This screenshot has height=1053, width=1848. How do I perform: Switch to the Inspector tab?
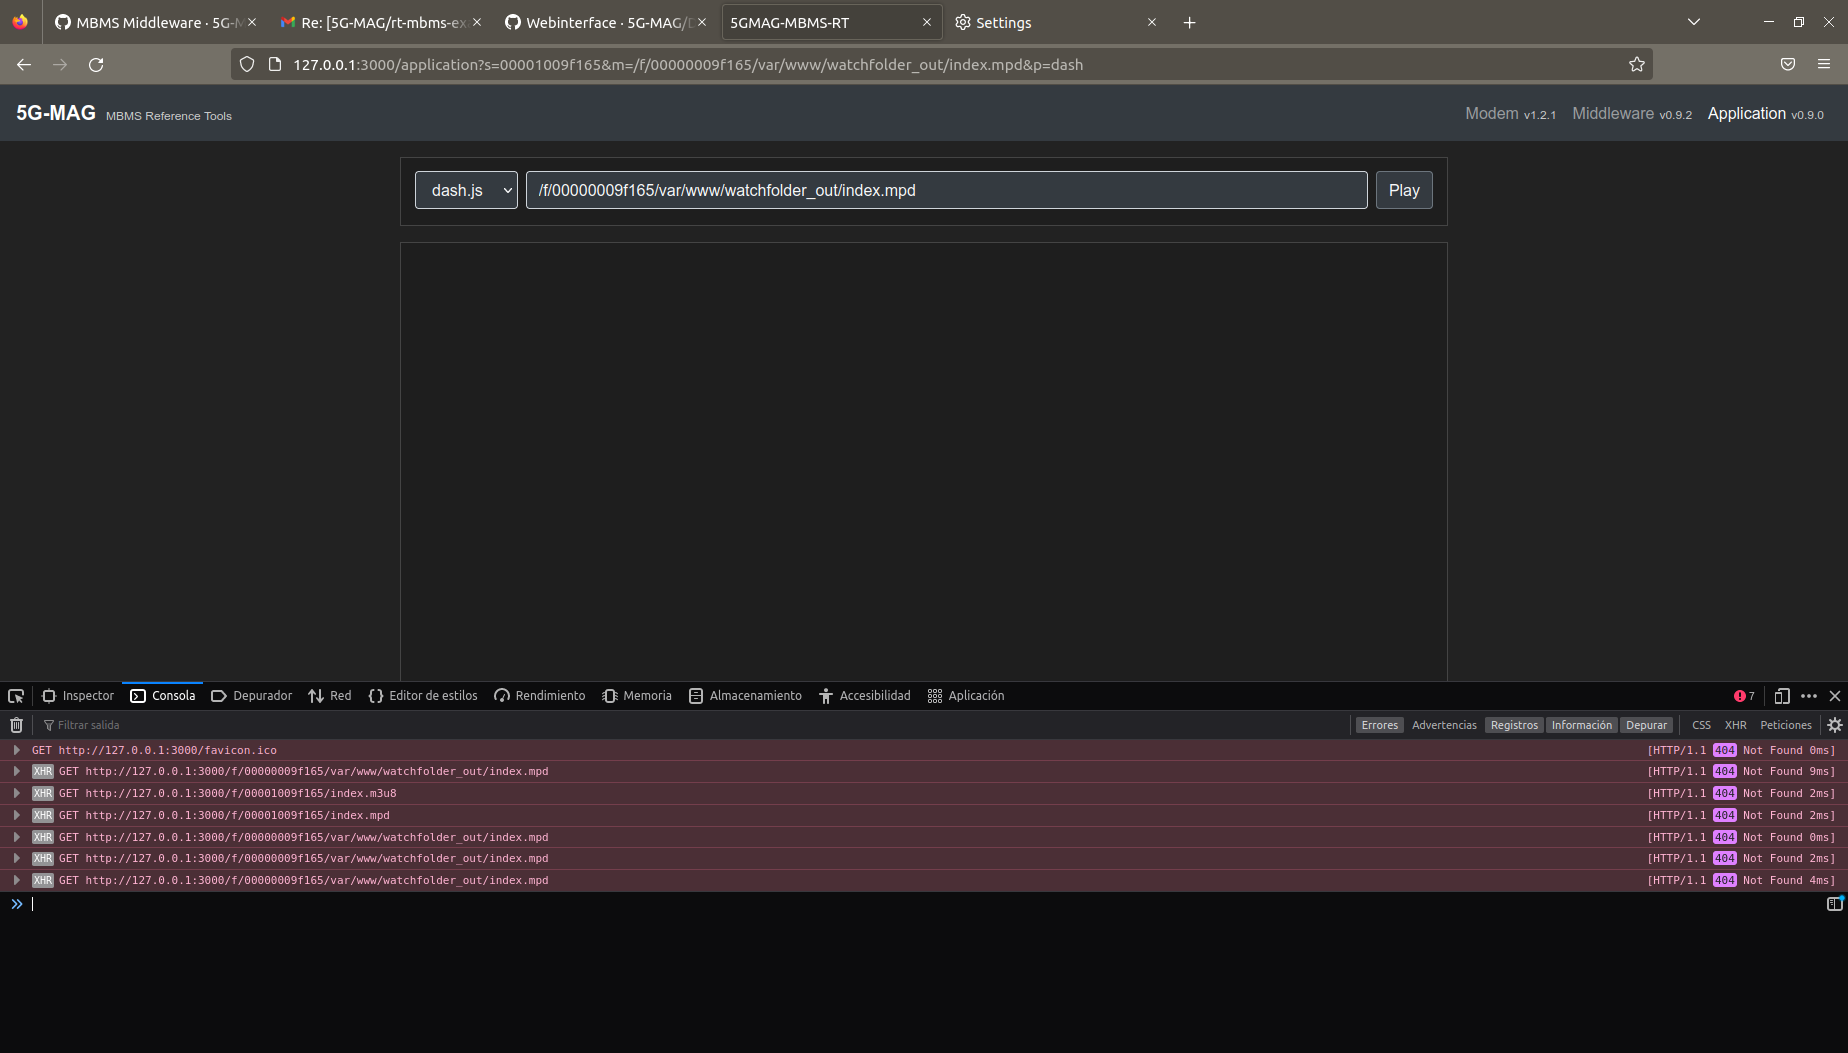pyautogui.click(x=78, y=695)
